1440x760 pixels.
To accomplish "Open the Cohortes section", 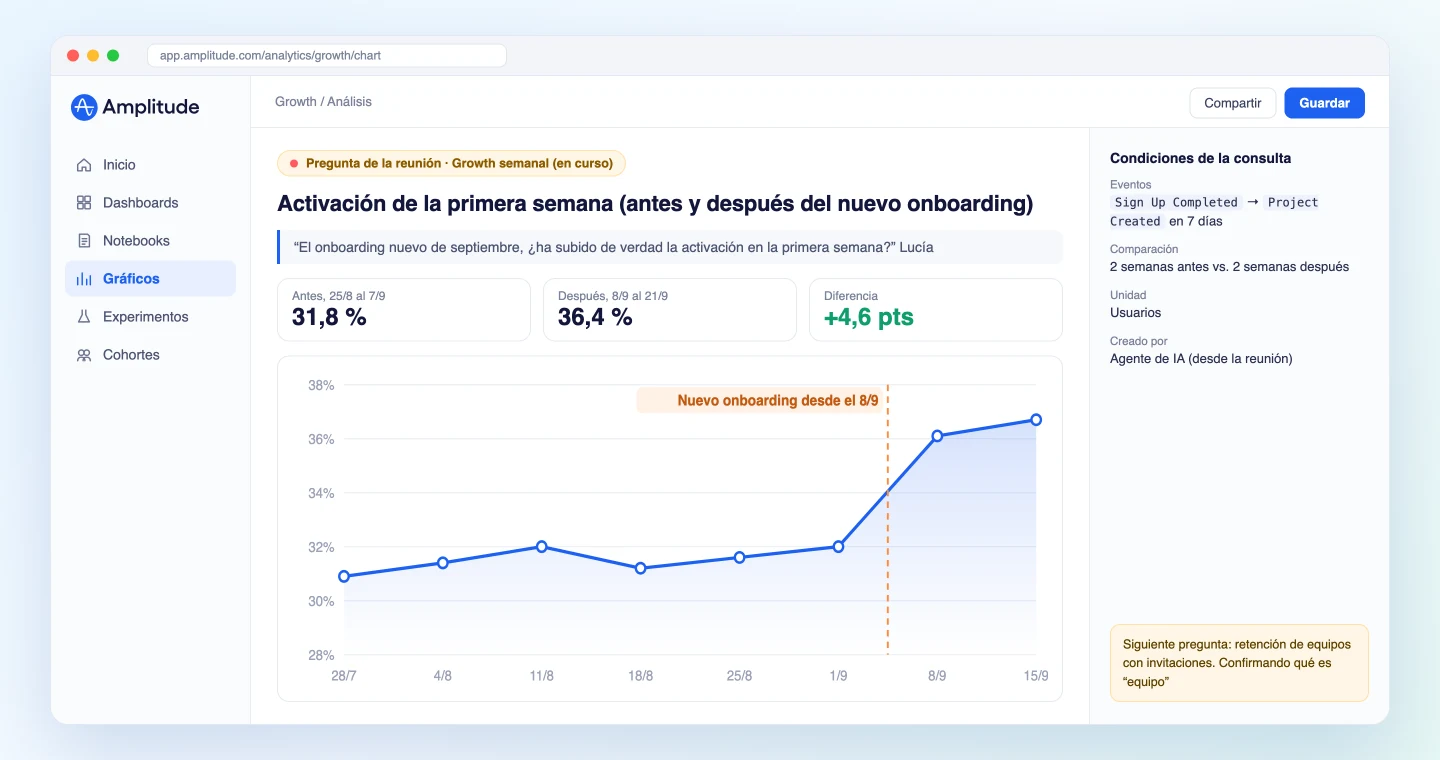I will coord(150,355).
